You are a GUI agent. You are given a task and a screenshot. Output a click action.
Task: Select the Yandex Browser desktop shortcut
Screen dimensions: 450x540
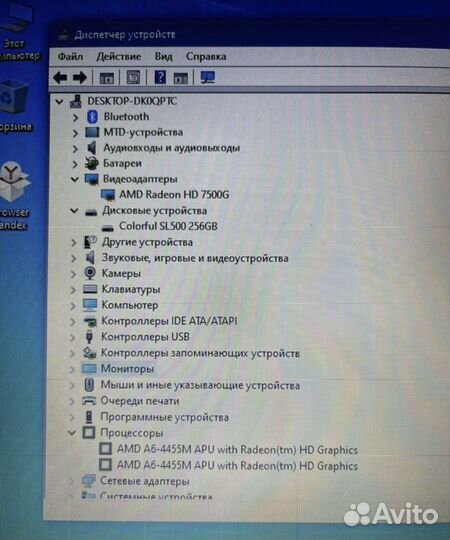click(14, 196)
